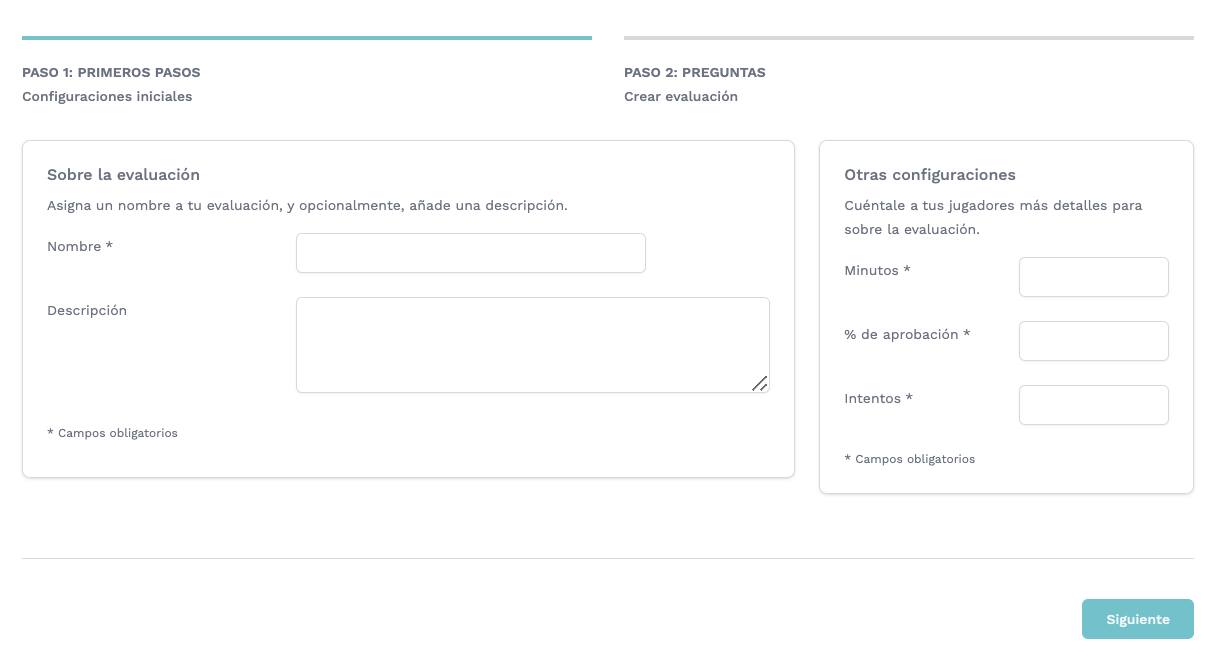Select the % de aprobación input
Image resolution: width=1206 pixels, height=664 pixels.
point(1093,341)
